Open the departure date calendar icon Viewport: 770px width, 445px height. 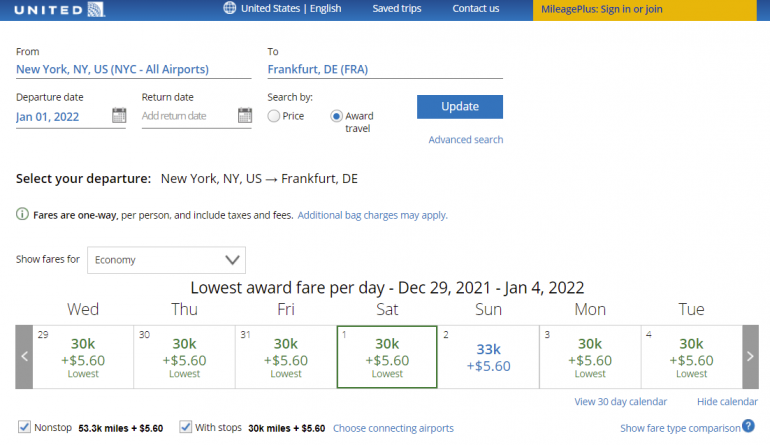(x=119, y=116)
